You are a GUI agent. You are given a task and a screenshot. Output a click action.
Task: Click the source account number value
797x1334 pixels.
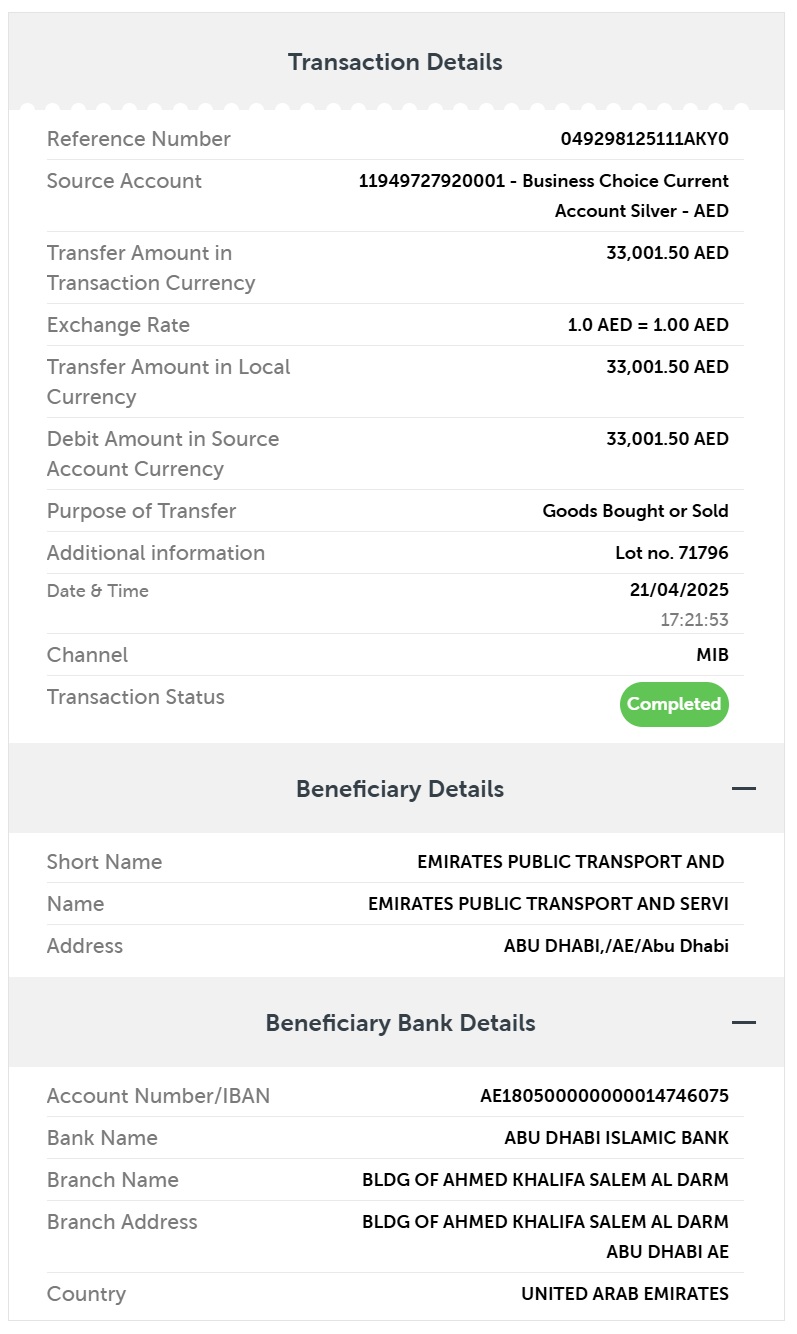pos(544,196)
